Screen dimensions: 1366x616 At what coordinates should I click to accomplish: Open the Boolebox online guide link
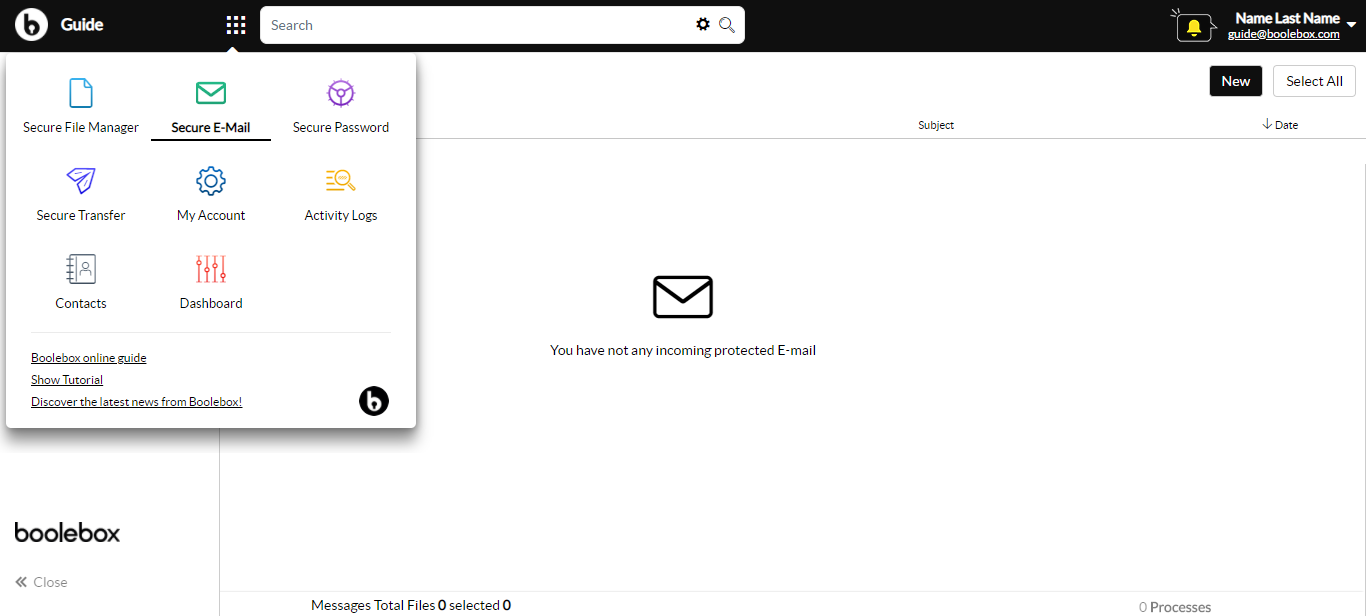pyautogui.click(x=89, y=358)
